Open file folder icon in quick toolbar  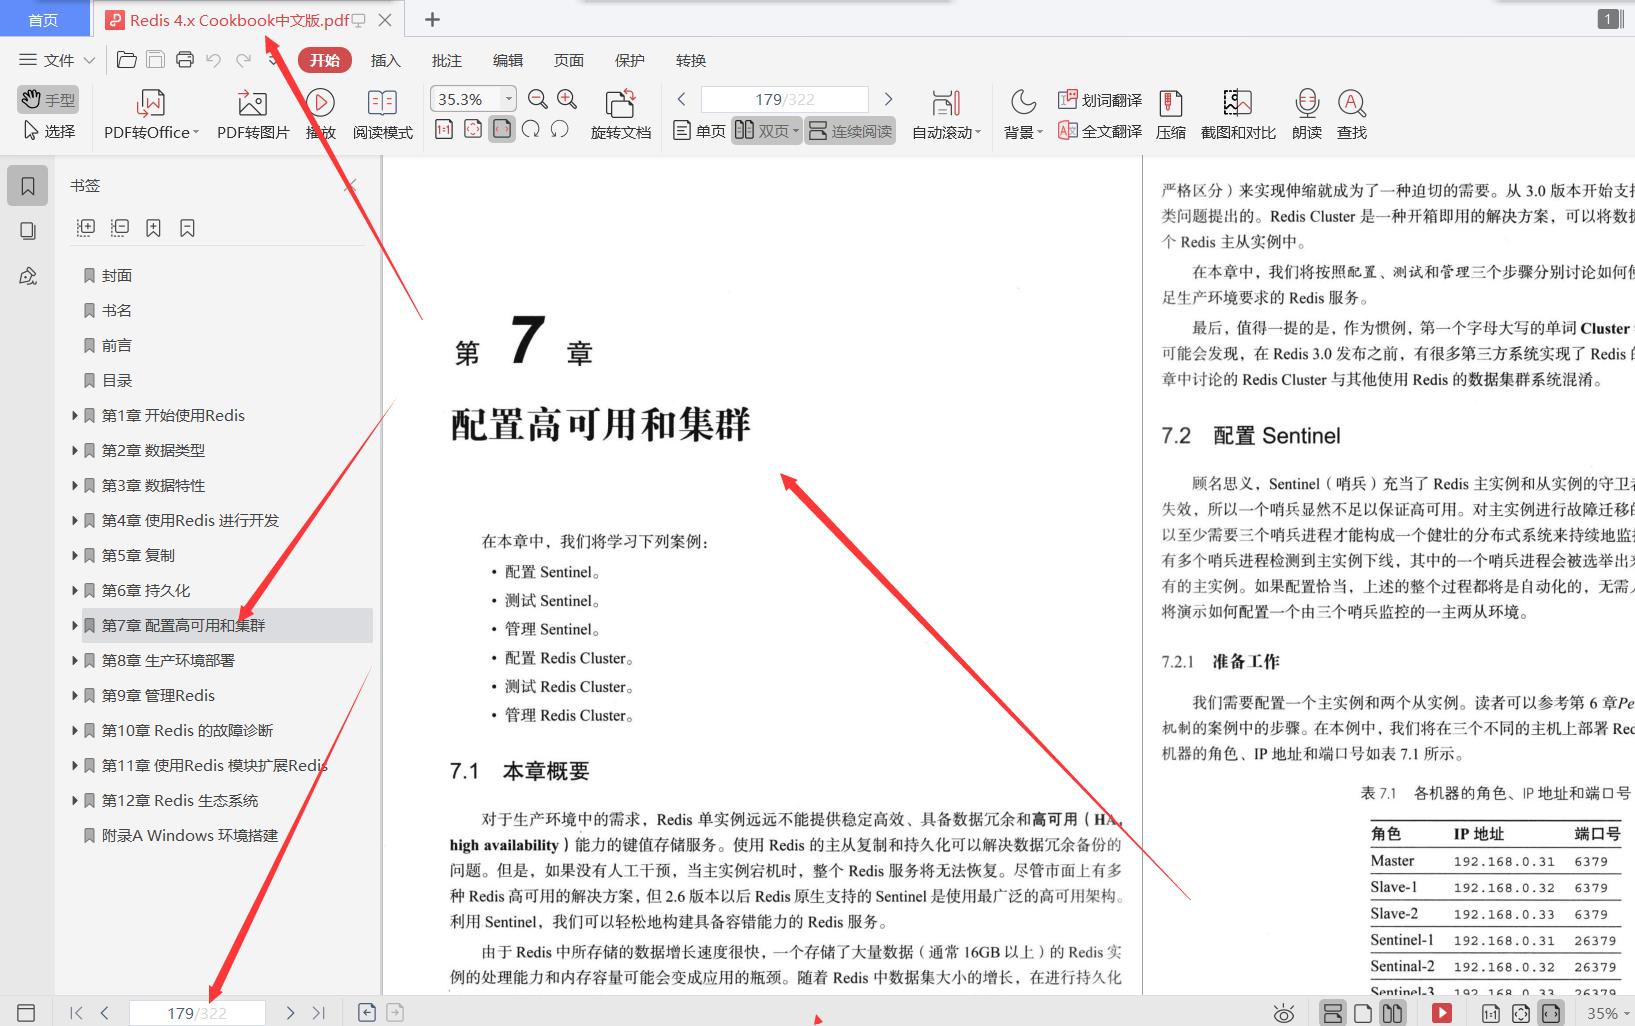(x=127, y=60)
